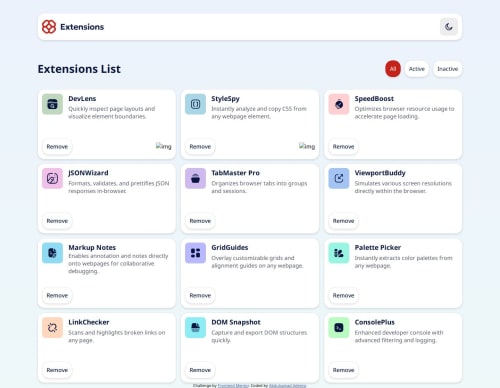This screenshot has height=388, width=500.
Task: Click the DOM Snapshot extension icon
Action: tap(195, 328)
